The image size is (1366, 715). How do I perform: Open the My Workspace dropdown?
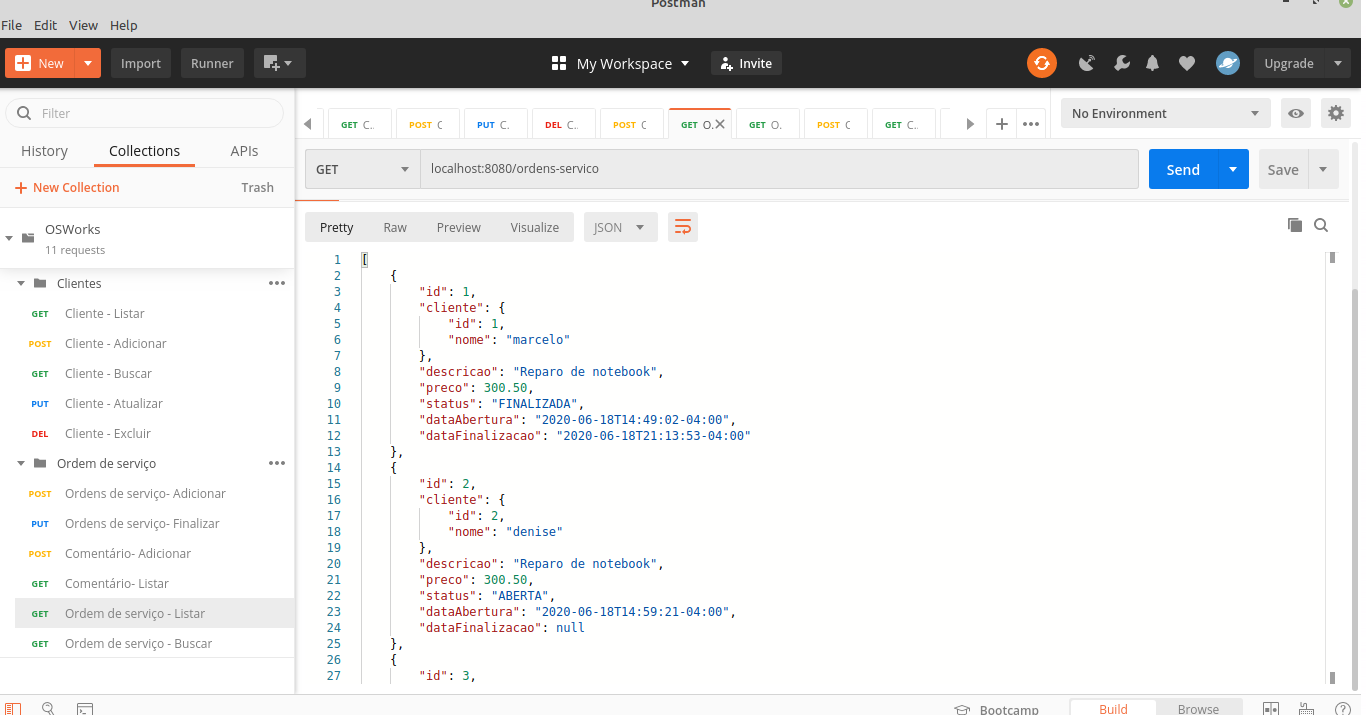[x=621, y=63]
